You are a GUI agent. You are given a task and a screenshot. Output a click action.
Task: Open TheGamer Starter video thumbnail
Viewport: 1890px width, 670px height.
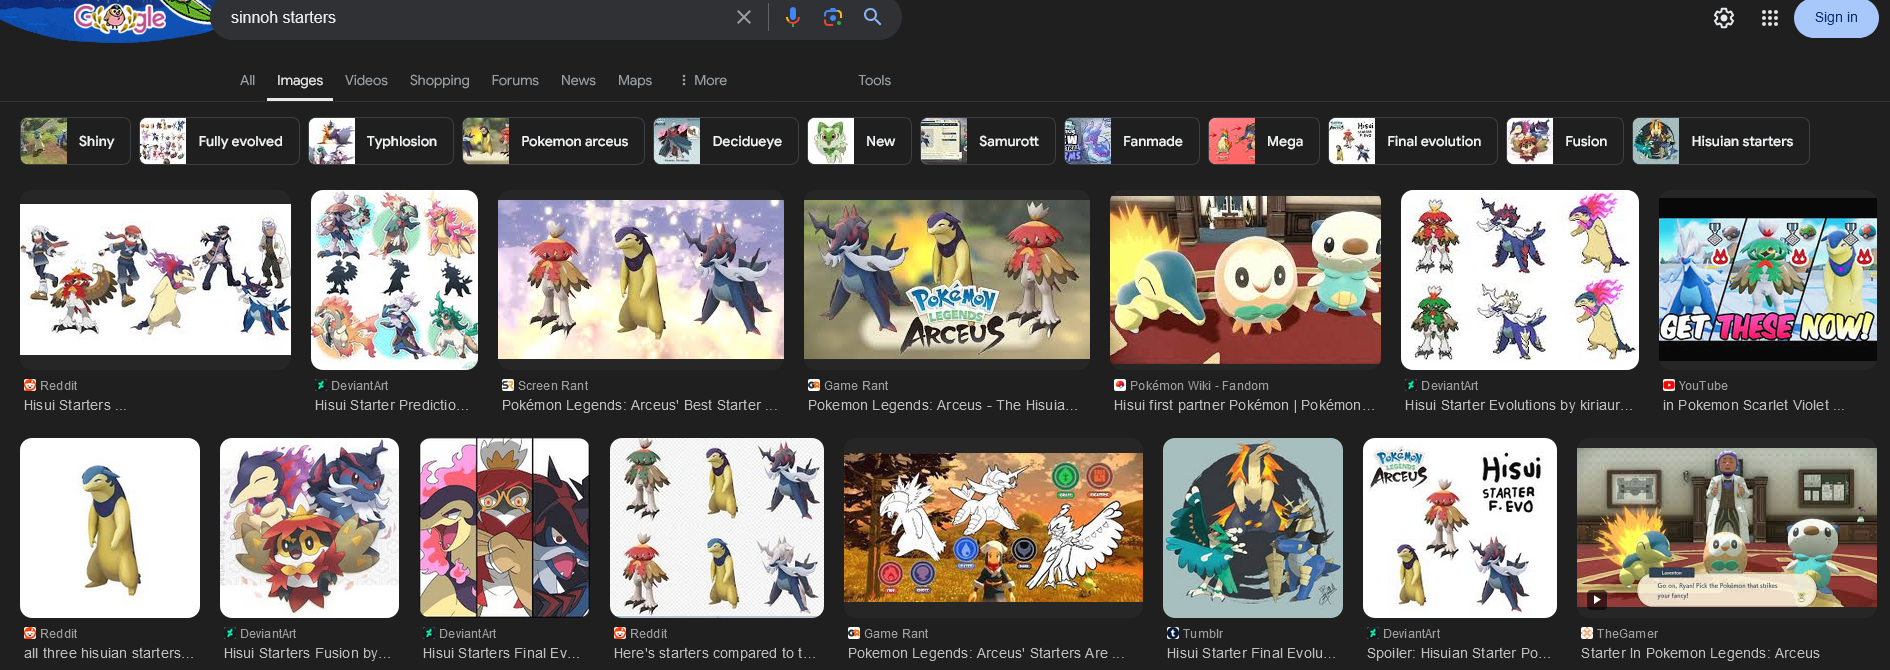pyautogui.click(x=1727, y=528)
